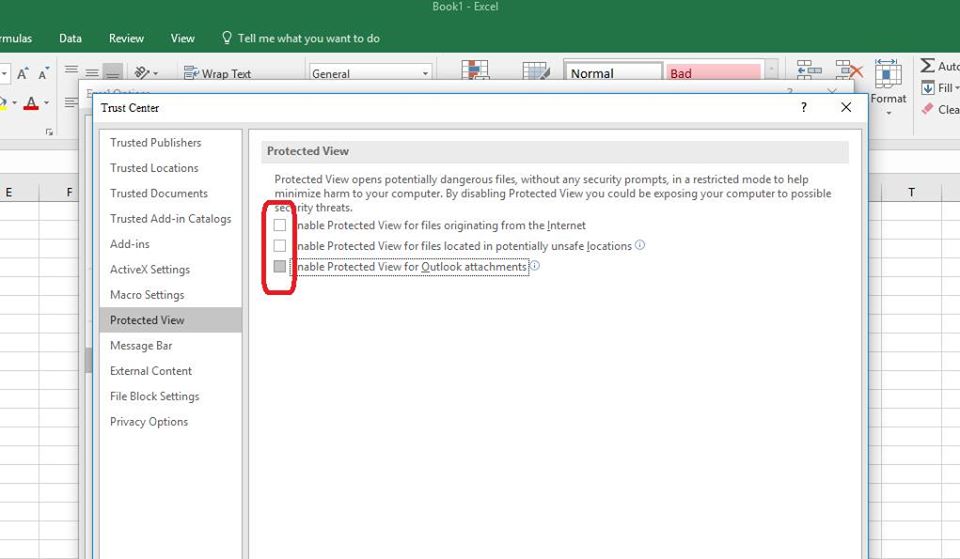Click the Format as Table icon
This screenshot has height=559, width=960.
pyautogui.click(x=536, y=71)
